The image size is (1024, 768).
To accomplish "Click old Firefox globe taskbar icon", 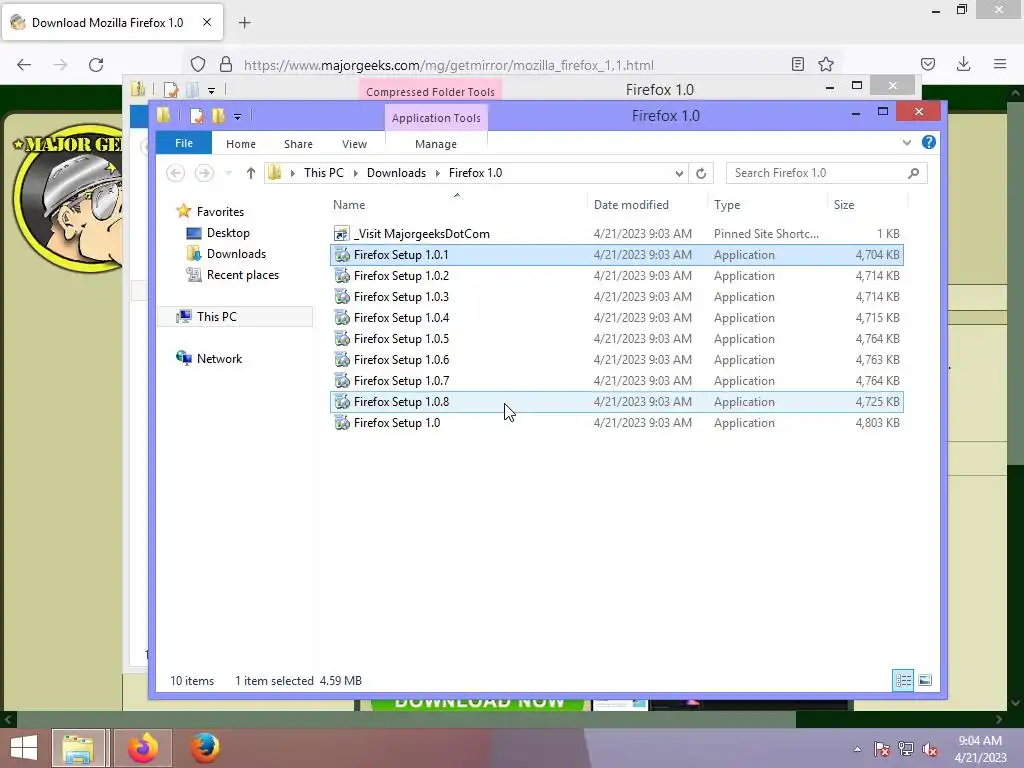I will 204,748.
